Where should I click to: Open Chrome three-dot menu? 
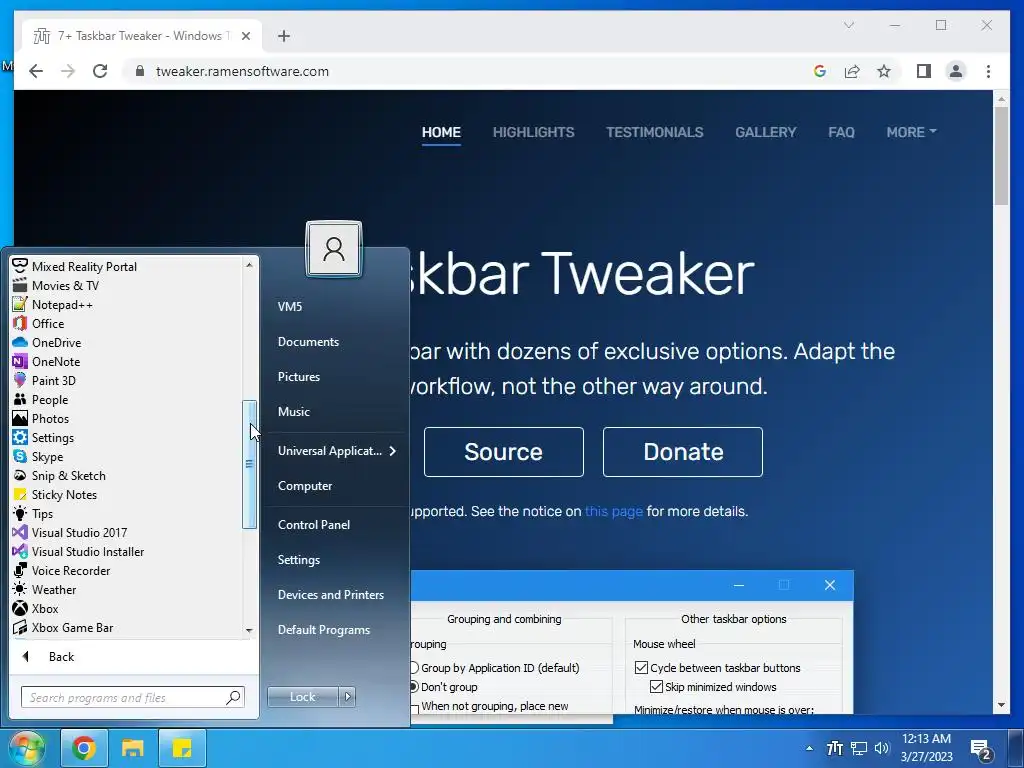coord(988,71)
